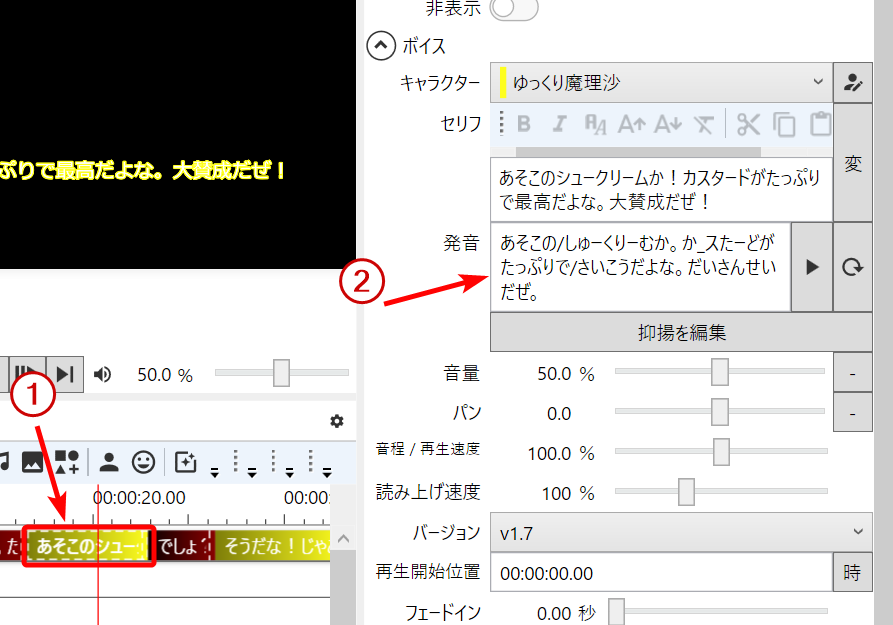The image size is (893, 625).
Task: Play the pronunciation preview
Action: pos(812,267)
